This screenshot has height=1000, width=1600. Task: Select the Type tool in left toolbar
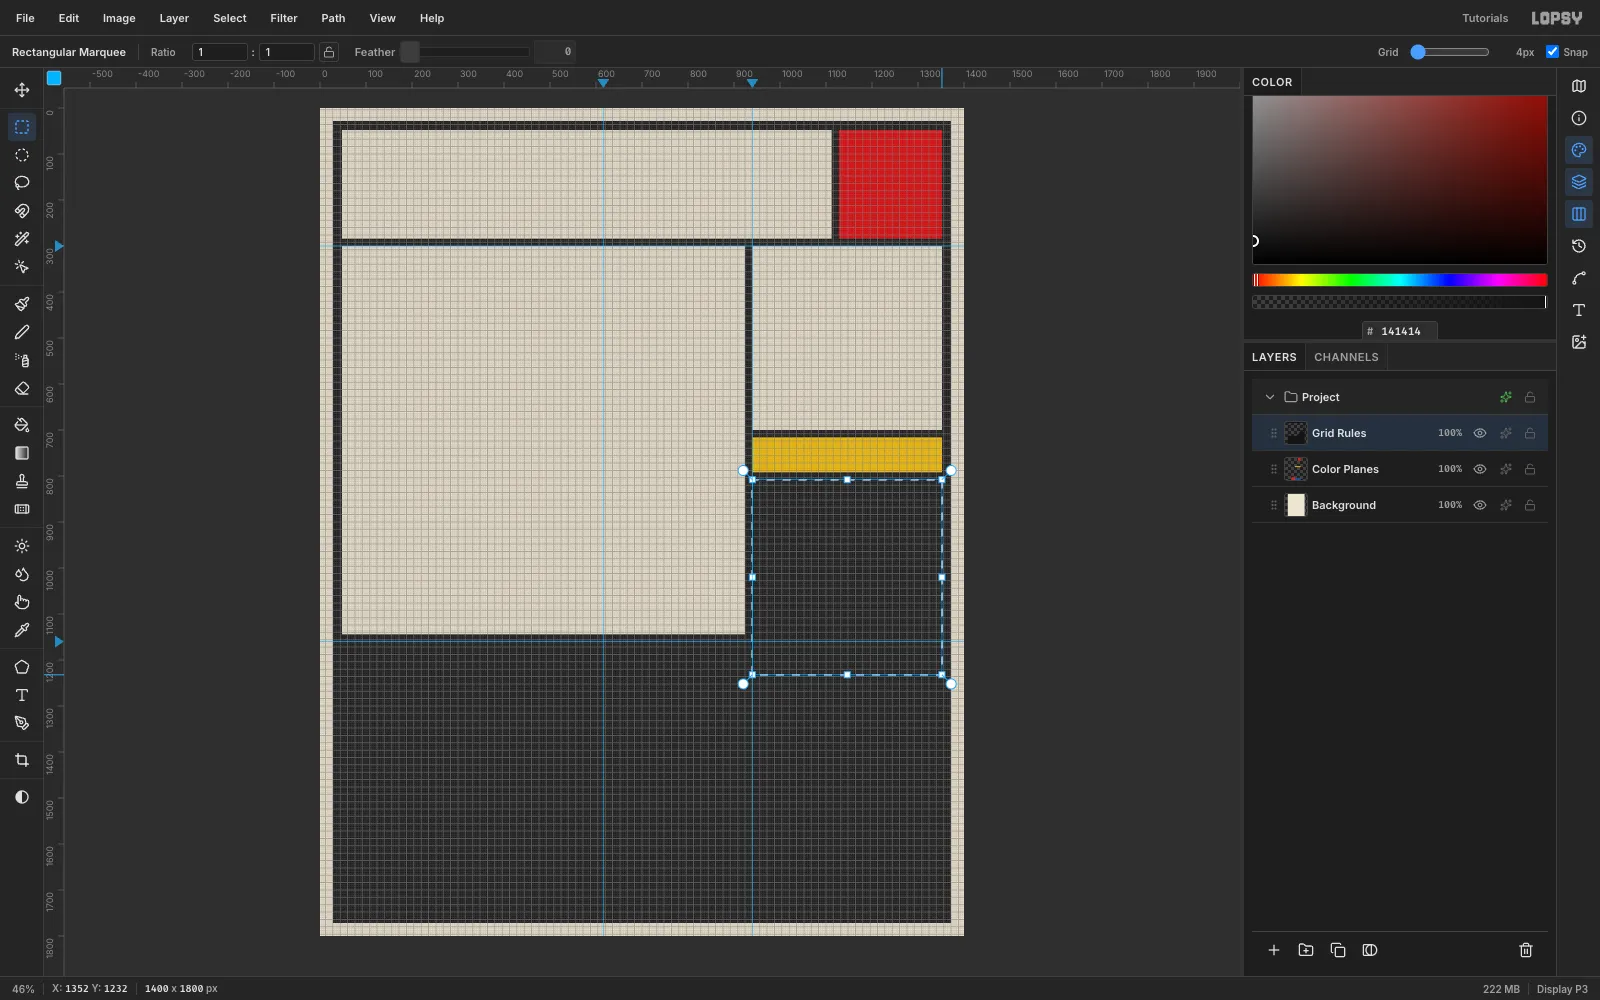point(22,695)
